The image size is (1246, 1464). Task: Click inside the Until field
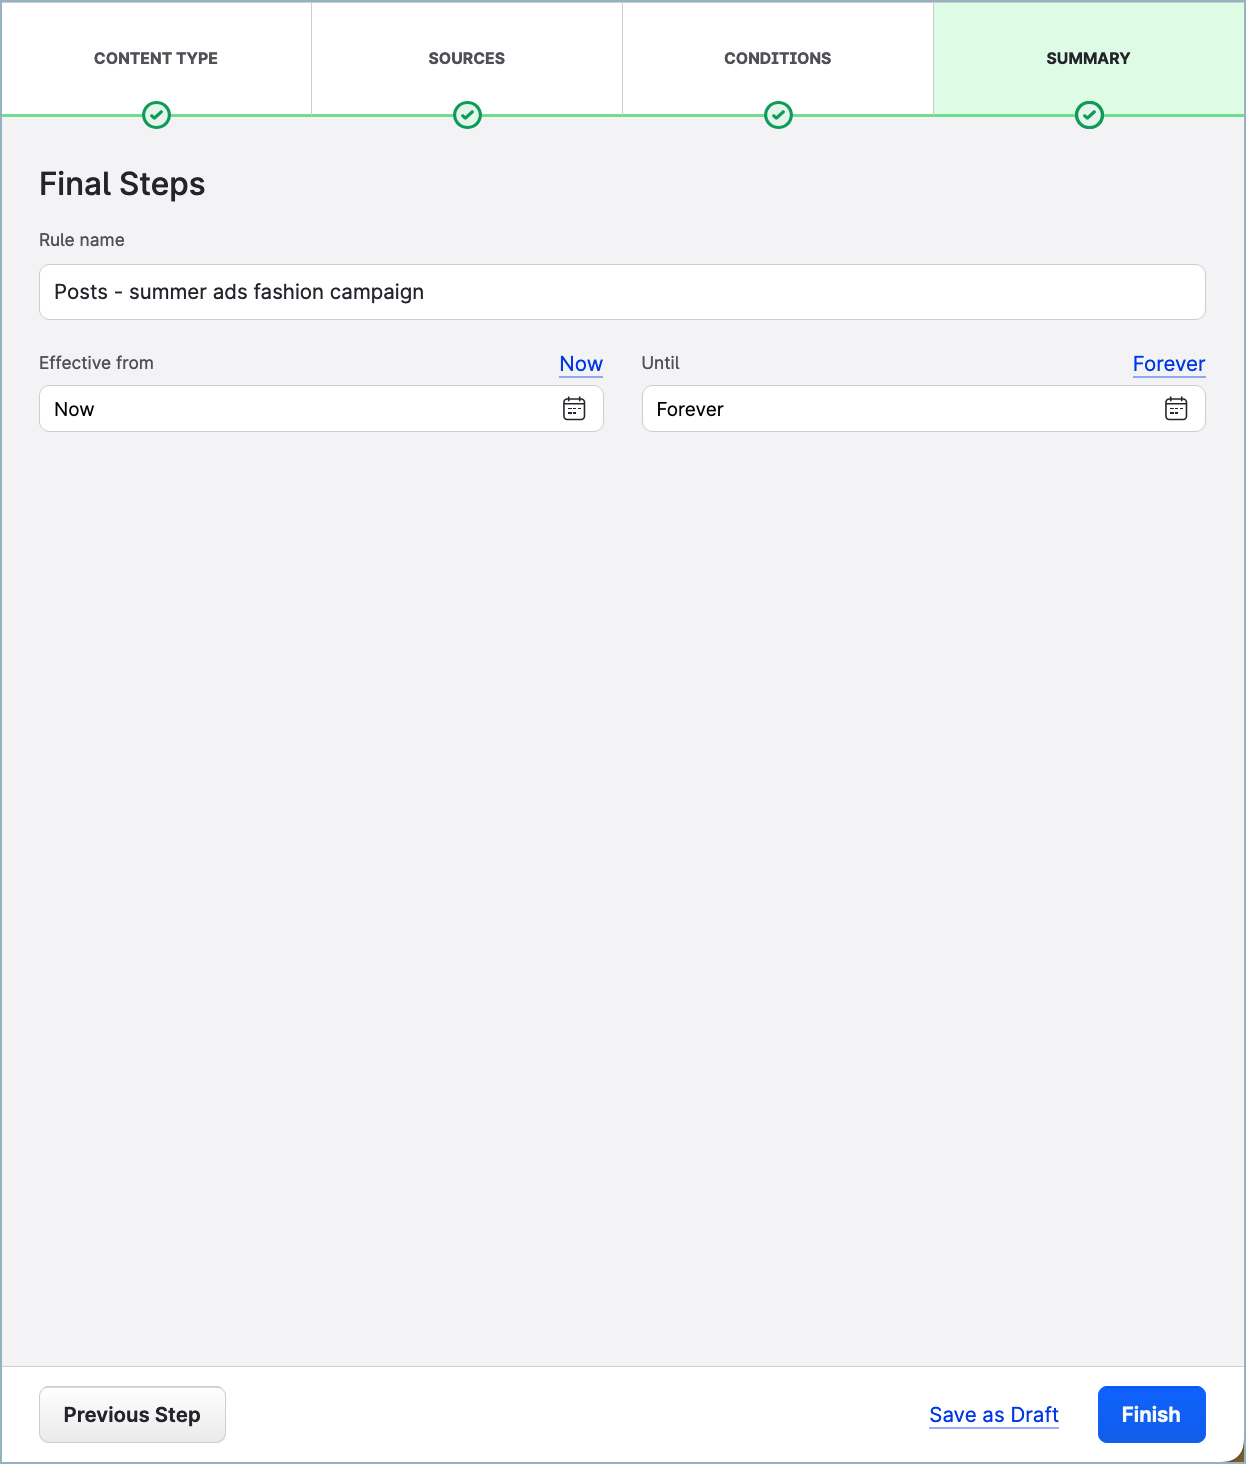pyautogui.click(x=900, y=408)
